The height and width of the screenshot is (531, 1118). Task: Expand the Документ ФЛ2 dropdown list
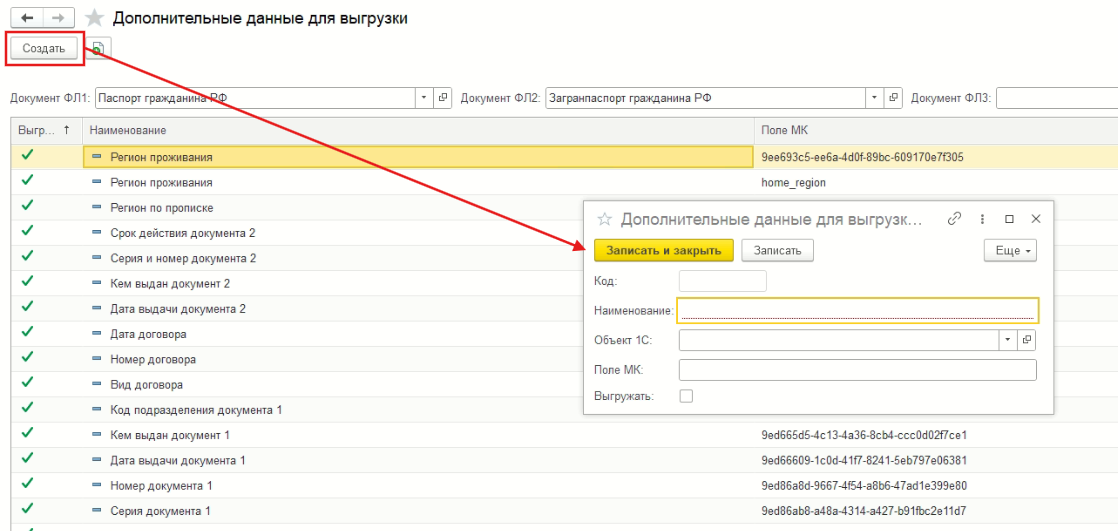(875, 98)
